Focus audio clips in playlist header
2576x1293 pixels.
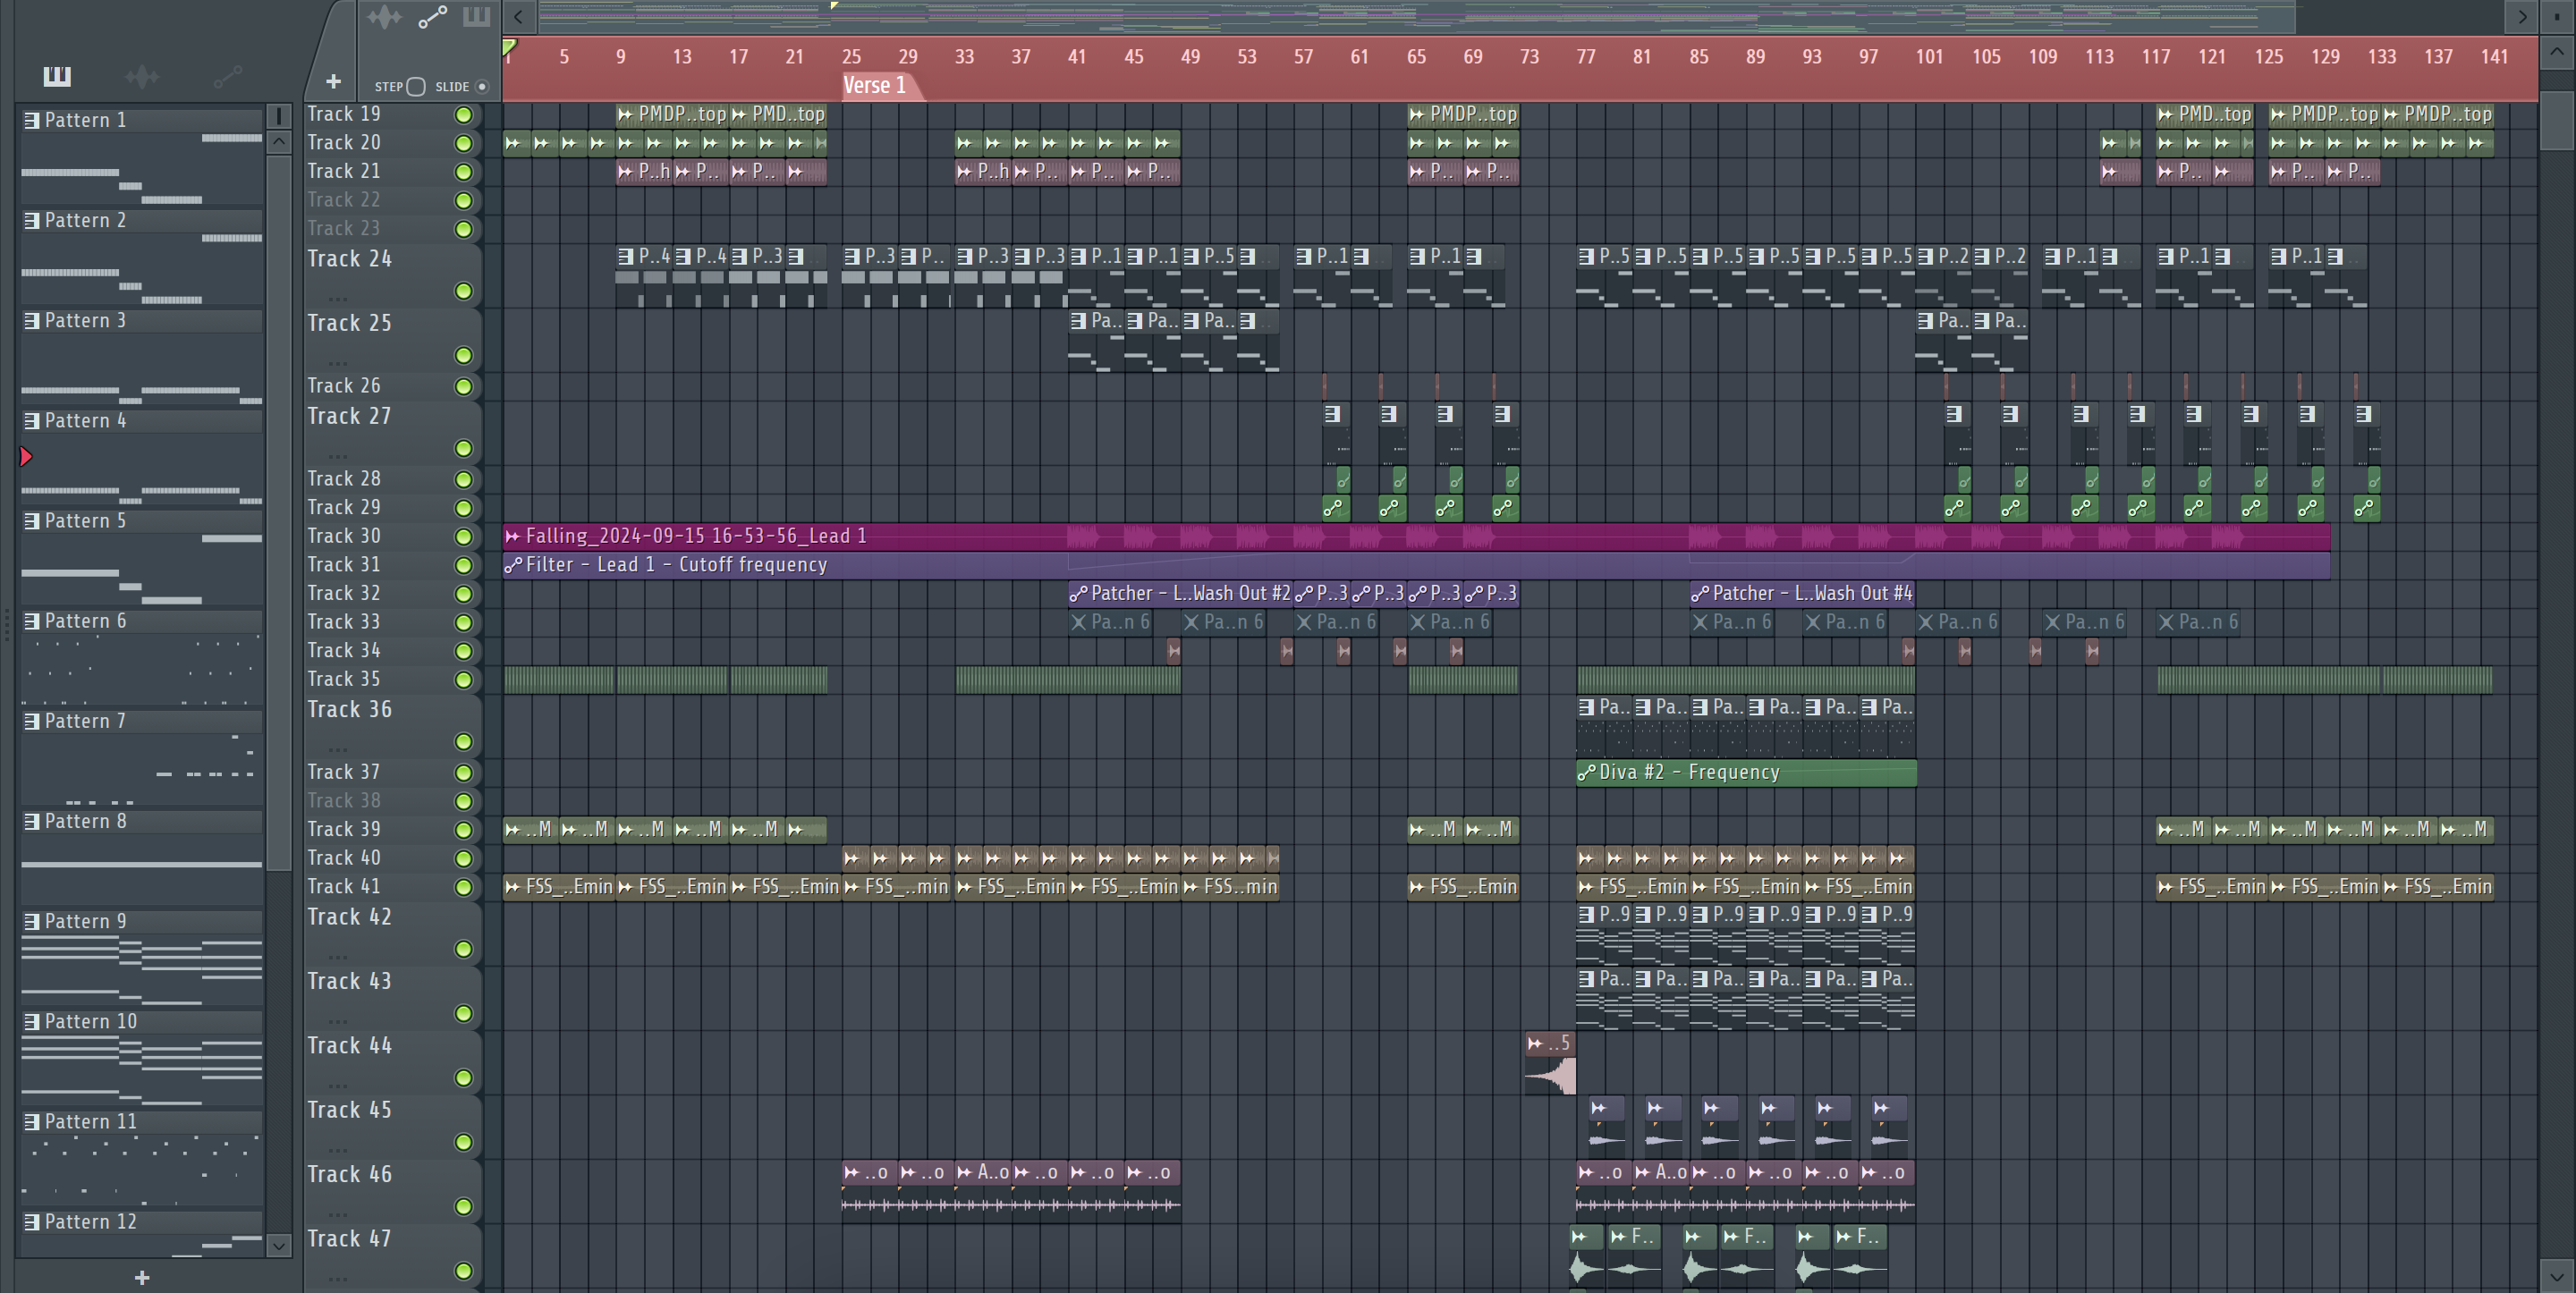click(x=384, y=17)
